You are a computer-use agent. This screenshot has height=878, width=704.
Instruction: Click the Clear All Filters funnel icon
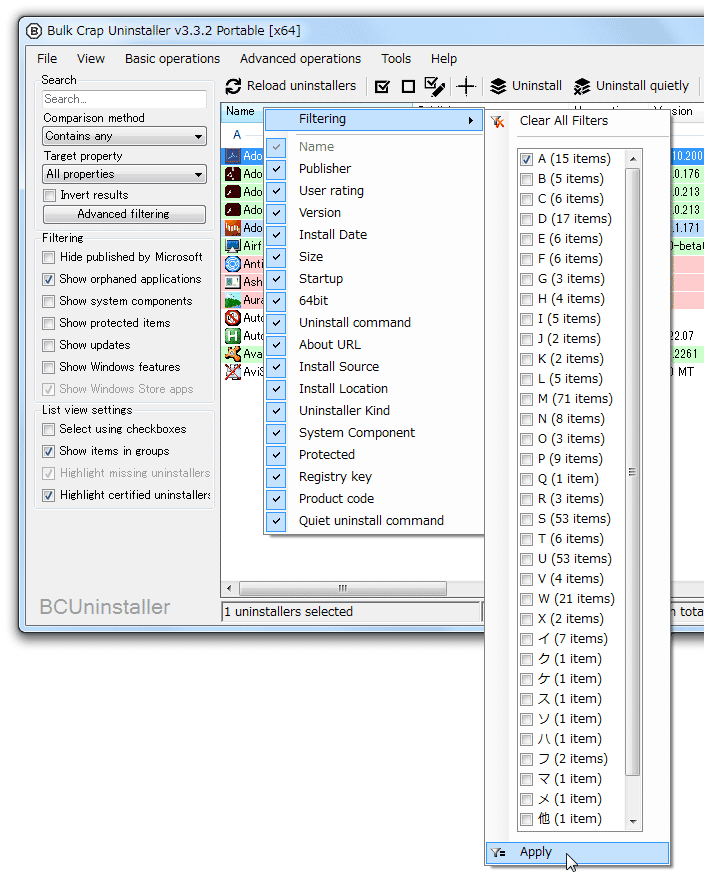[498, 122]
